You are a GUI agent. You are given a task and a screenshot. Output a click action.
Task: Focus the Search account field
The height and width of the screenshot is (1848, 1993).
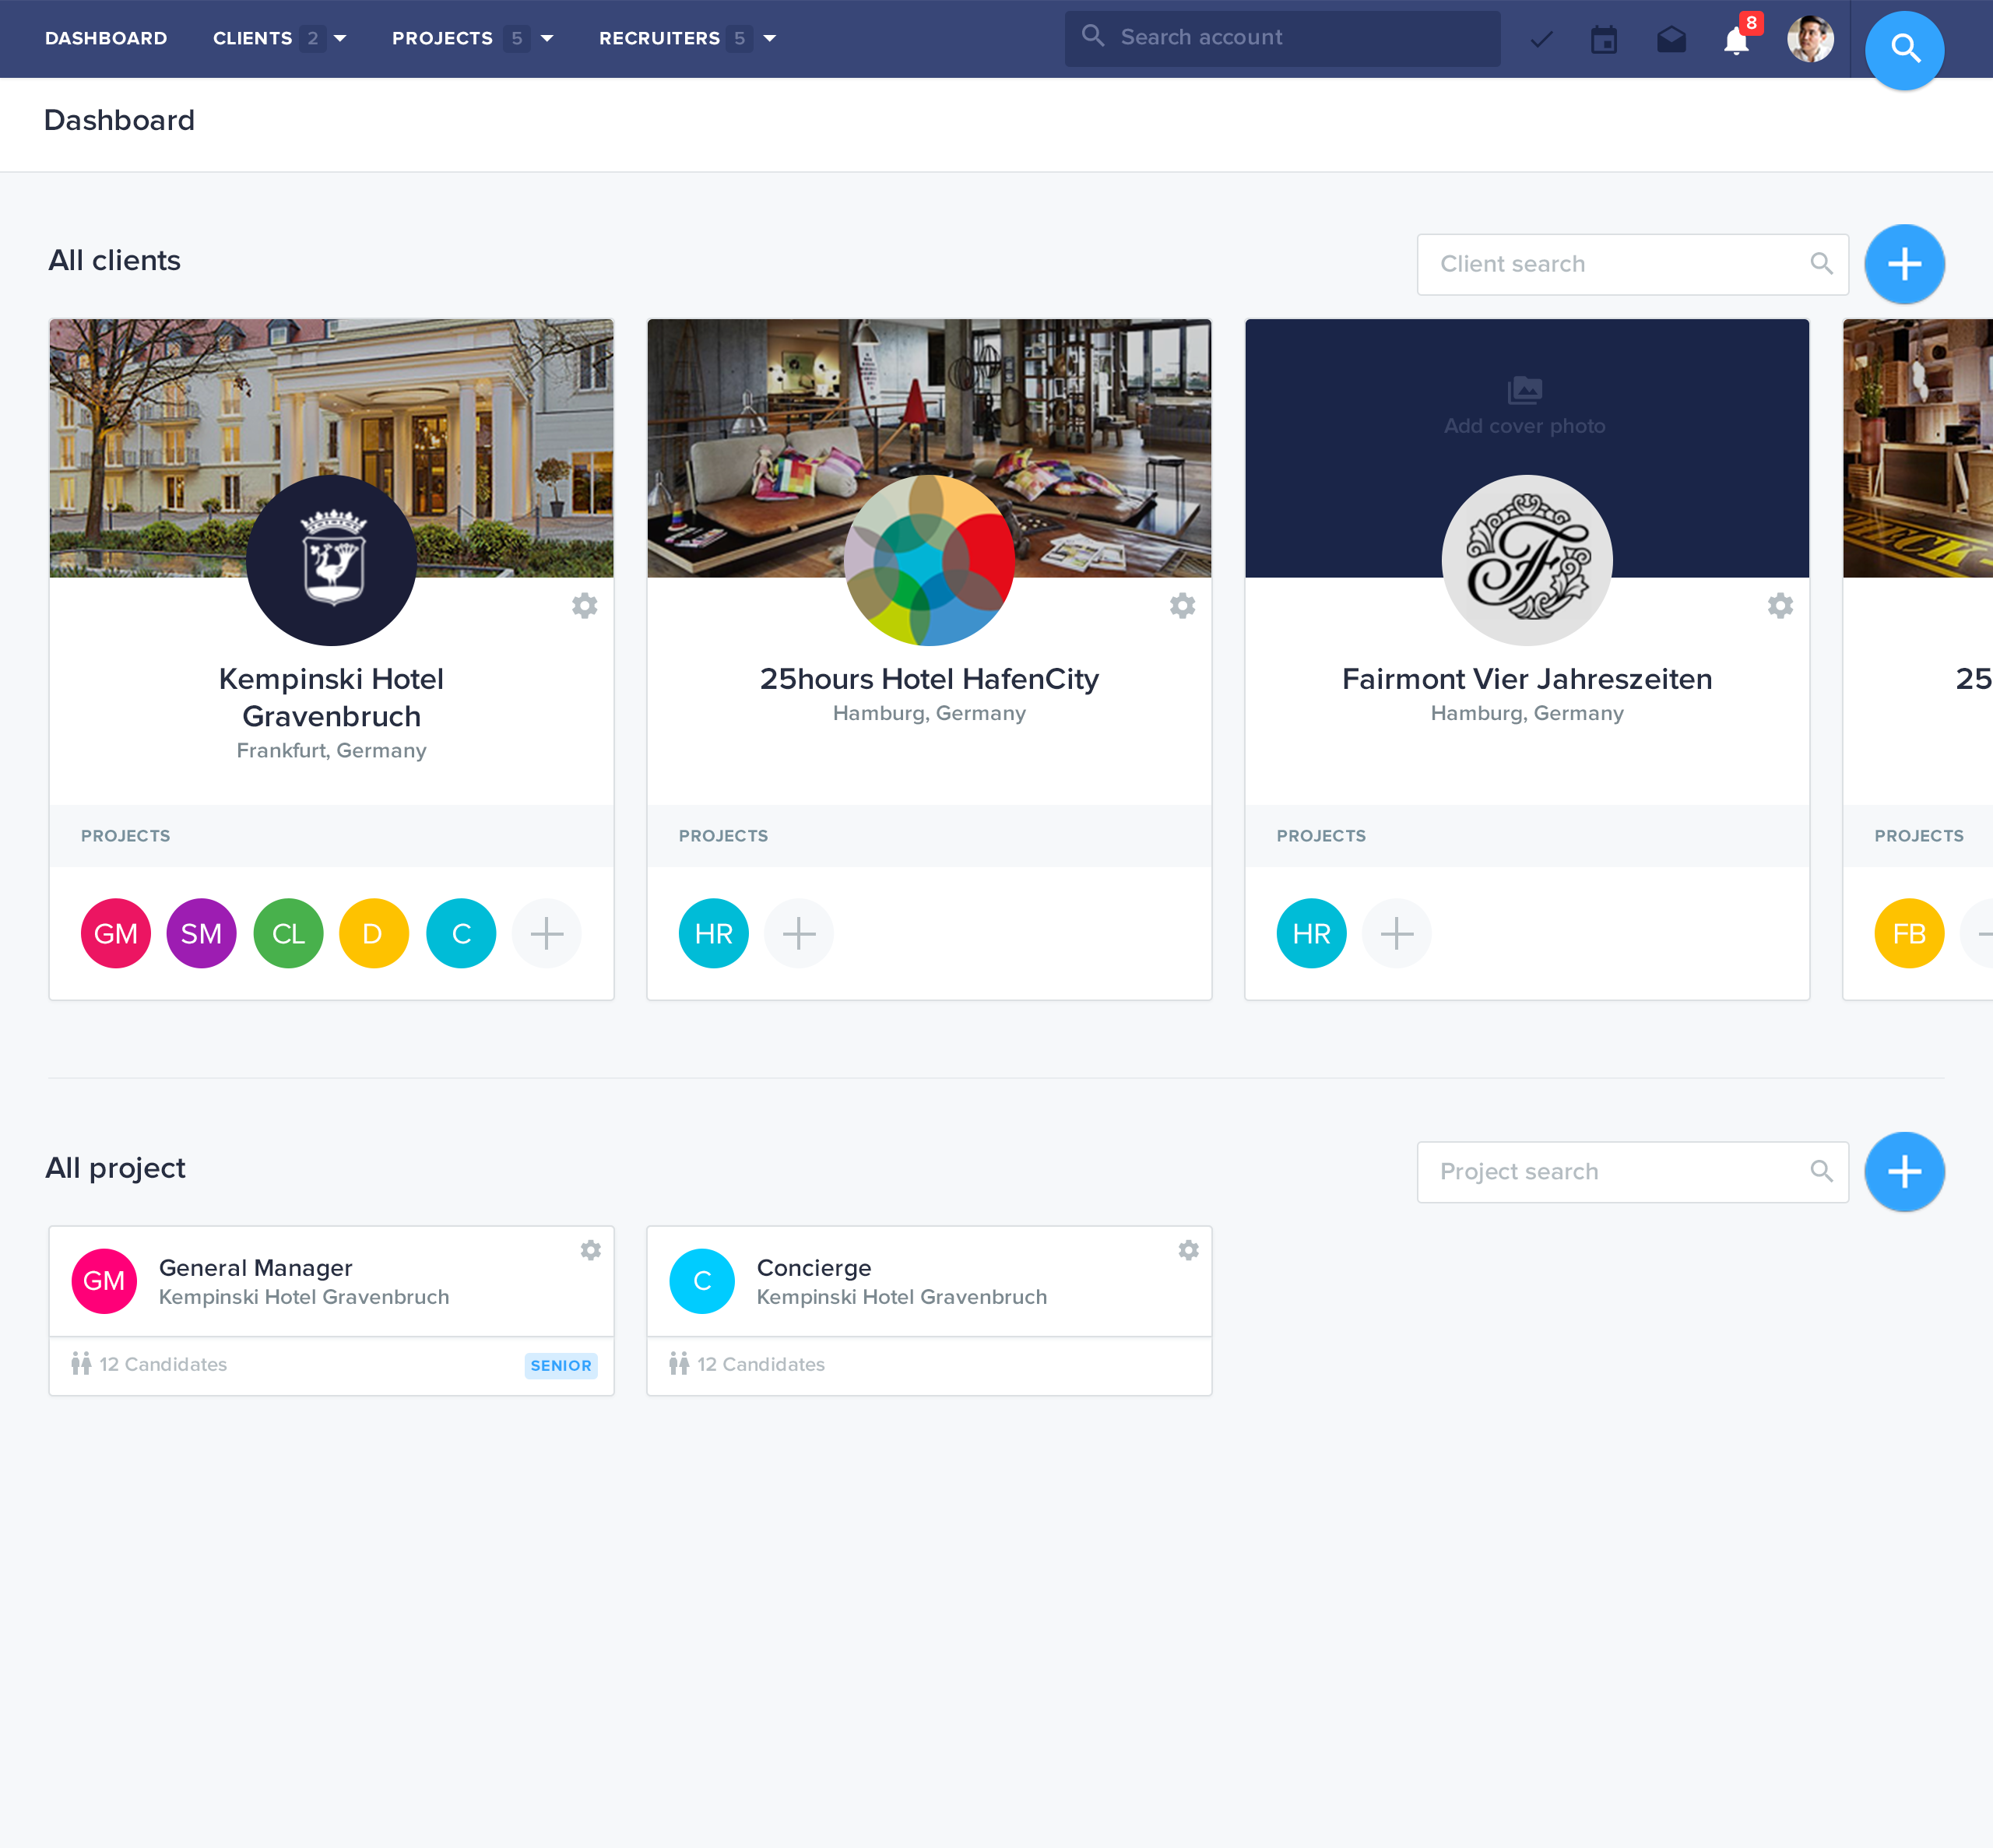pyautogui.click(x=1283, y=39)
